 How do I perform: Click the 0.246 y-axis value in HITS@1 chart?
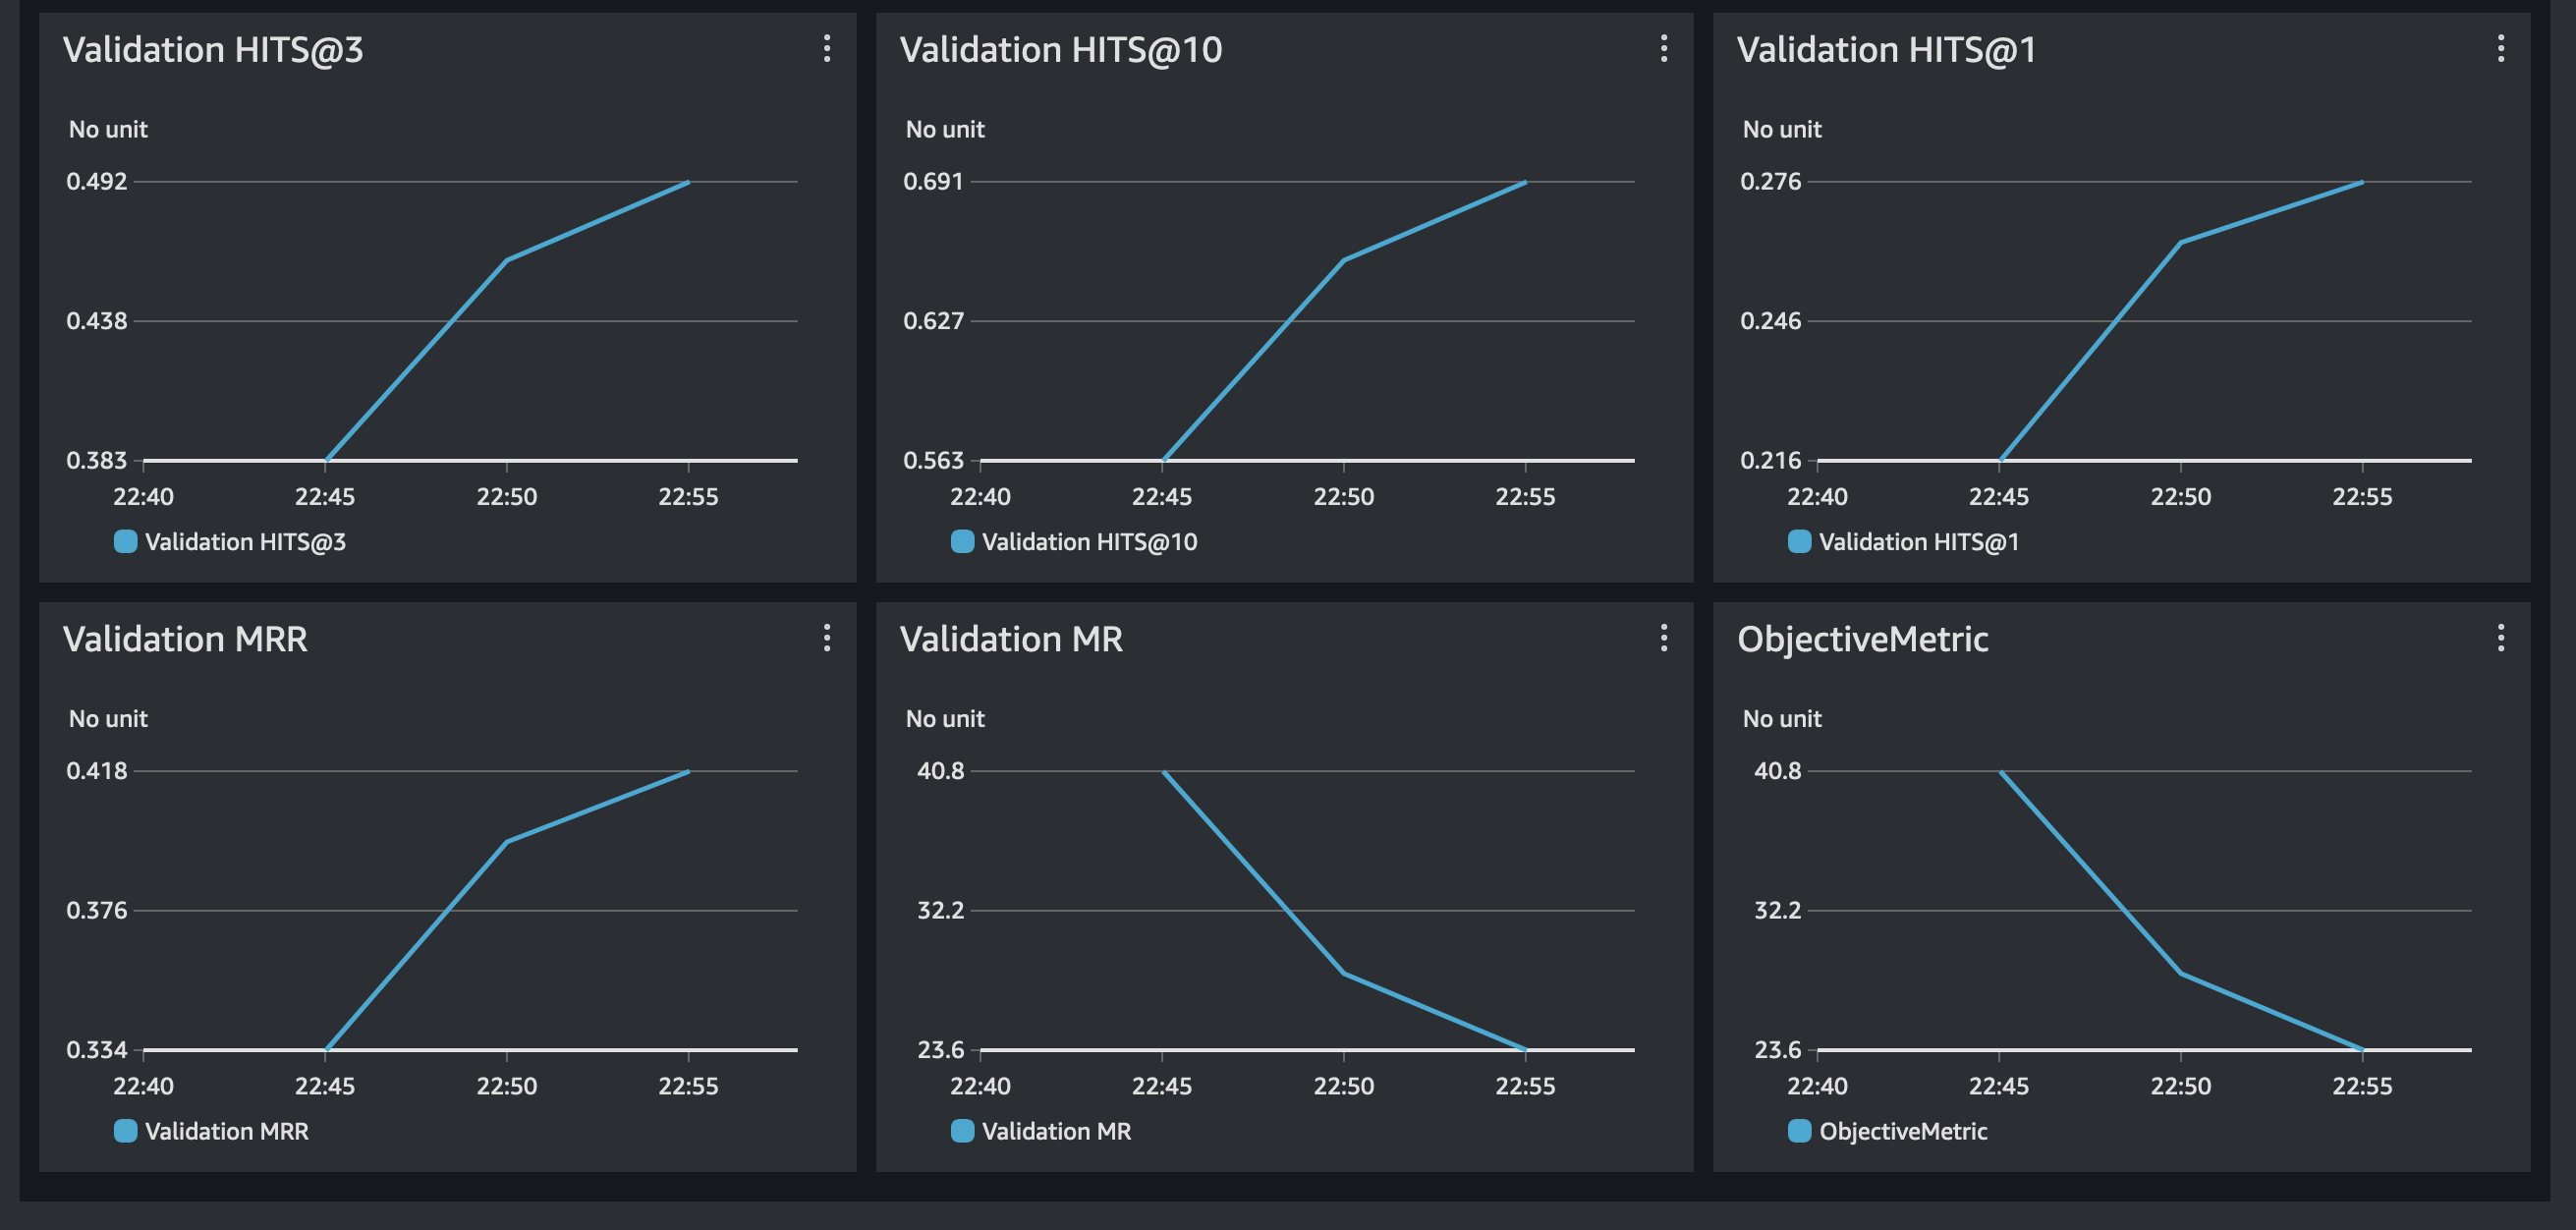1771,321
